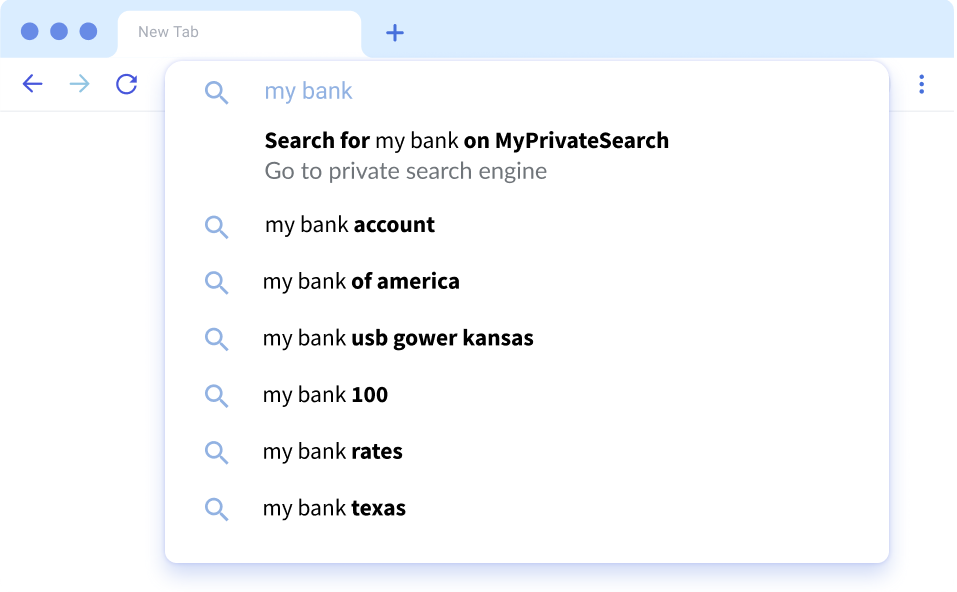
Task: Go forward using the right arrow icon
Action: click(x=79, y=84)
